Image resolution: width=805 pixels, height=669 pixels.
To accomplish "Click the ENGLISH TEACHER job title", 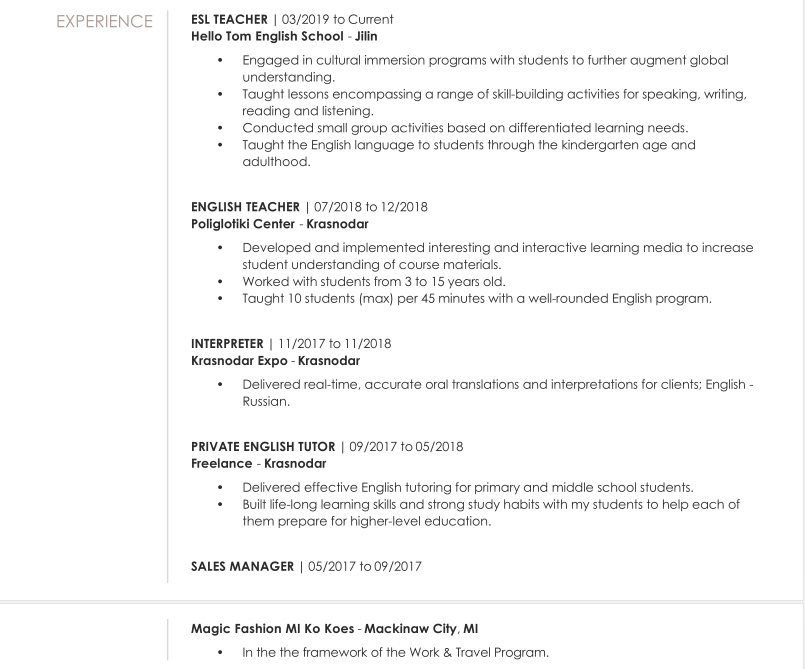I will [x=245, y=207].
